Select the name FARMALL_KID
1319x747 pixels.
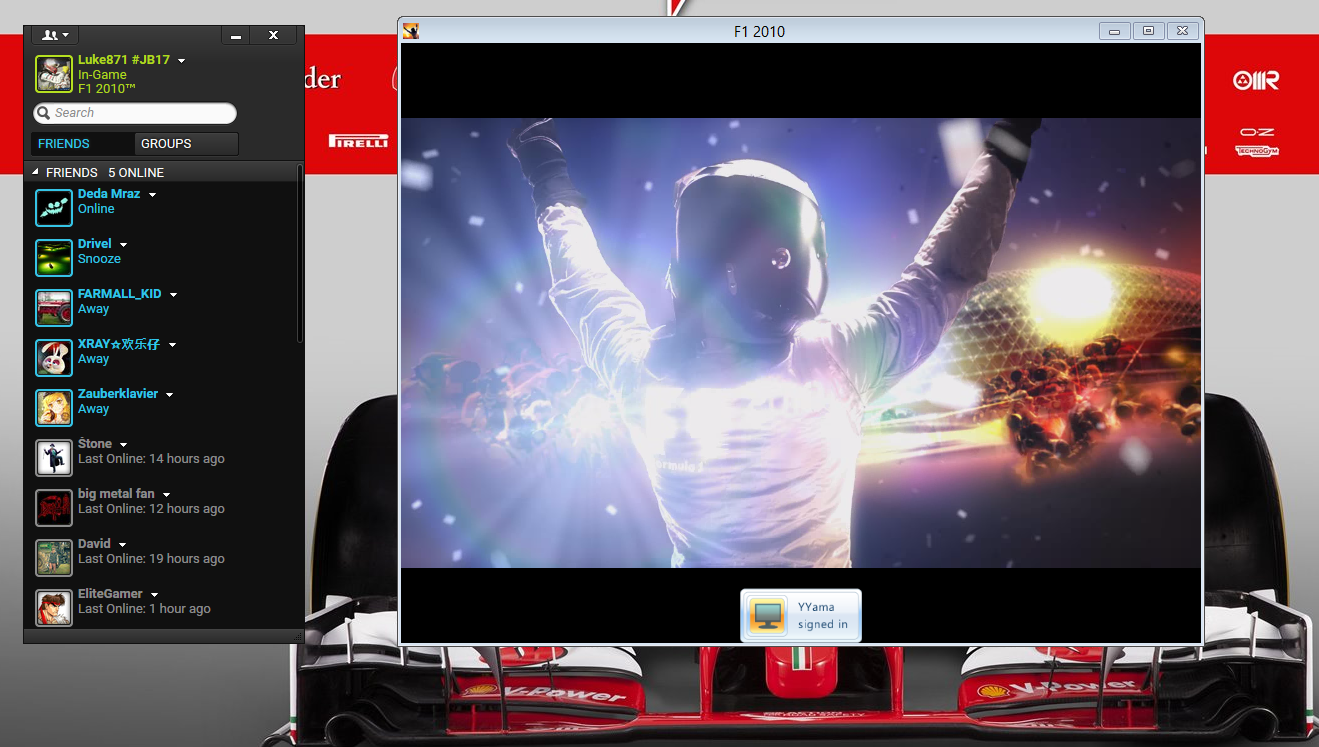[x=120, y=294]
